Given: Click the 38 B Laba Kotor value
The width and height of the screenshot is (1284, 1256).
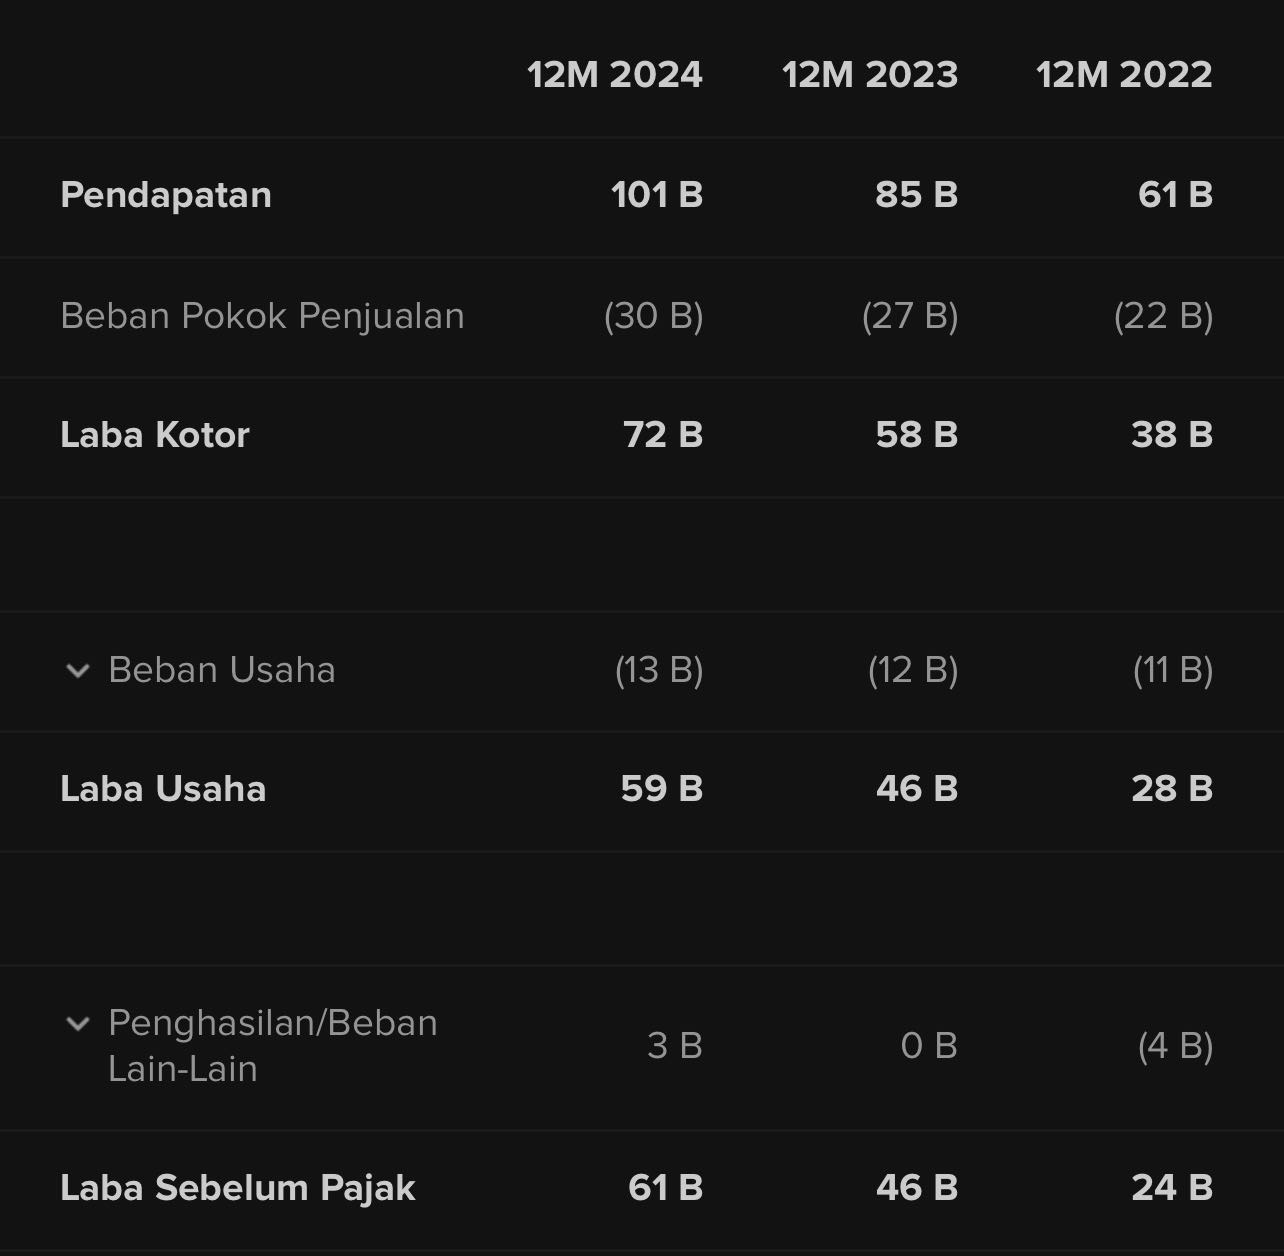Looking at the screenshot, I should click(1172, 435).
